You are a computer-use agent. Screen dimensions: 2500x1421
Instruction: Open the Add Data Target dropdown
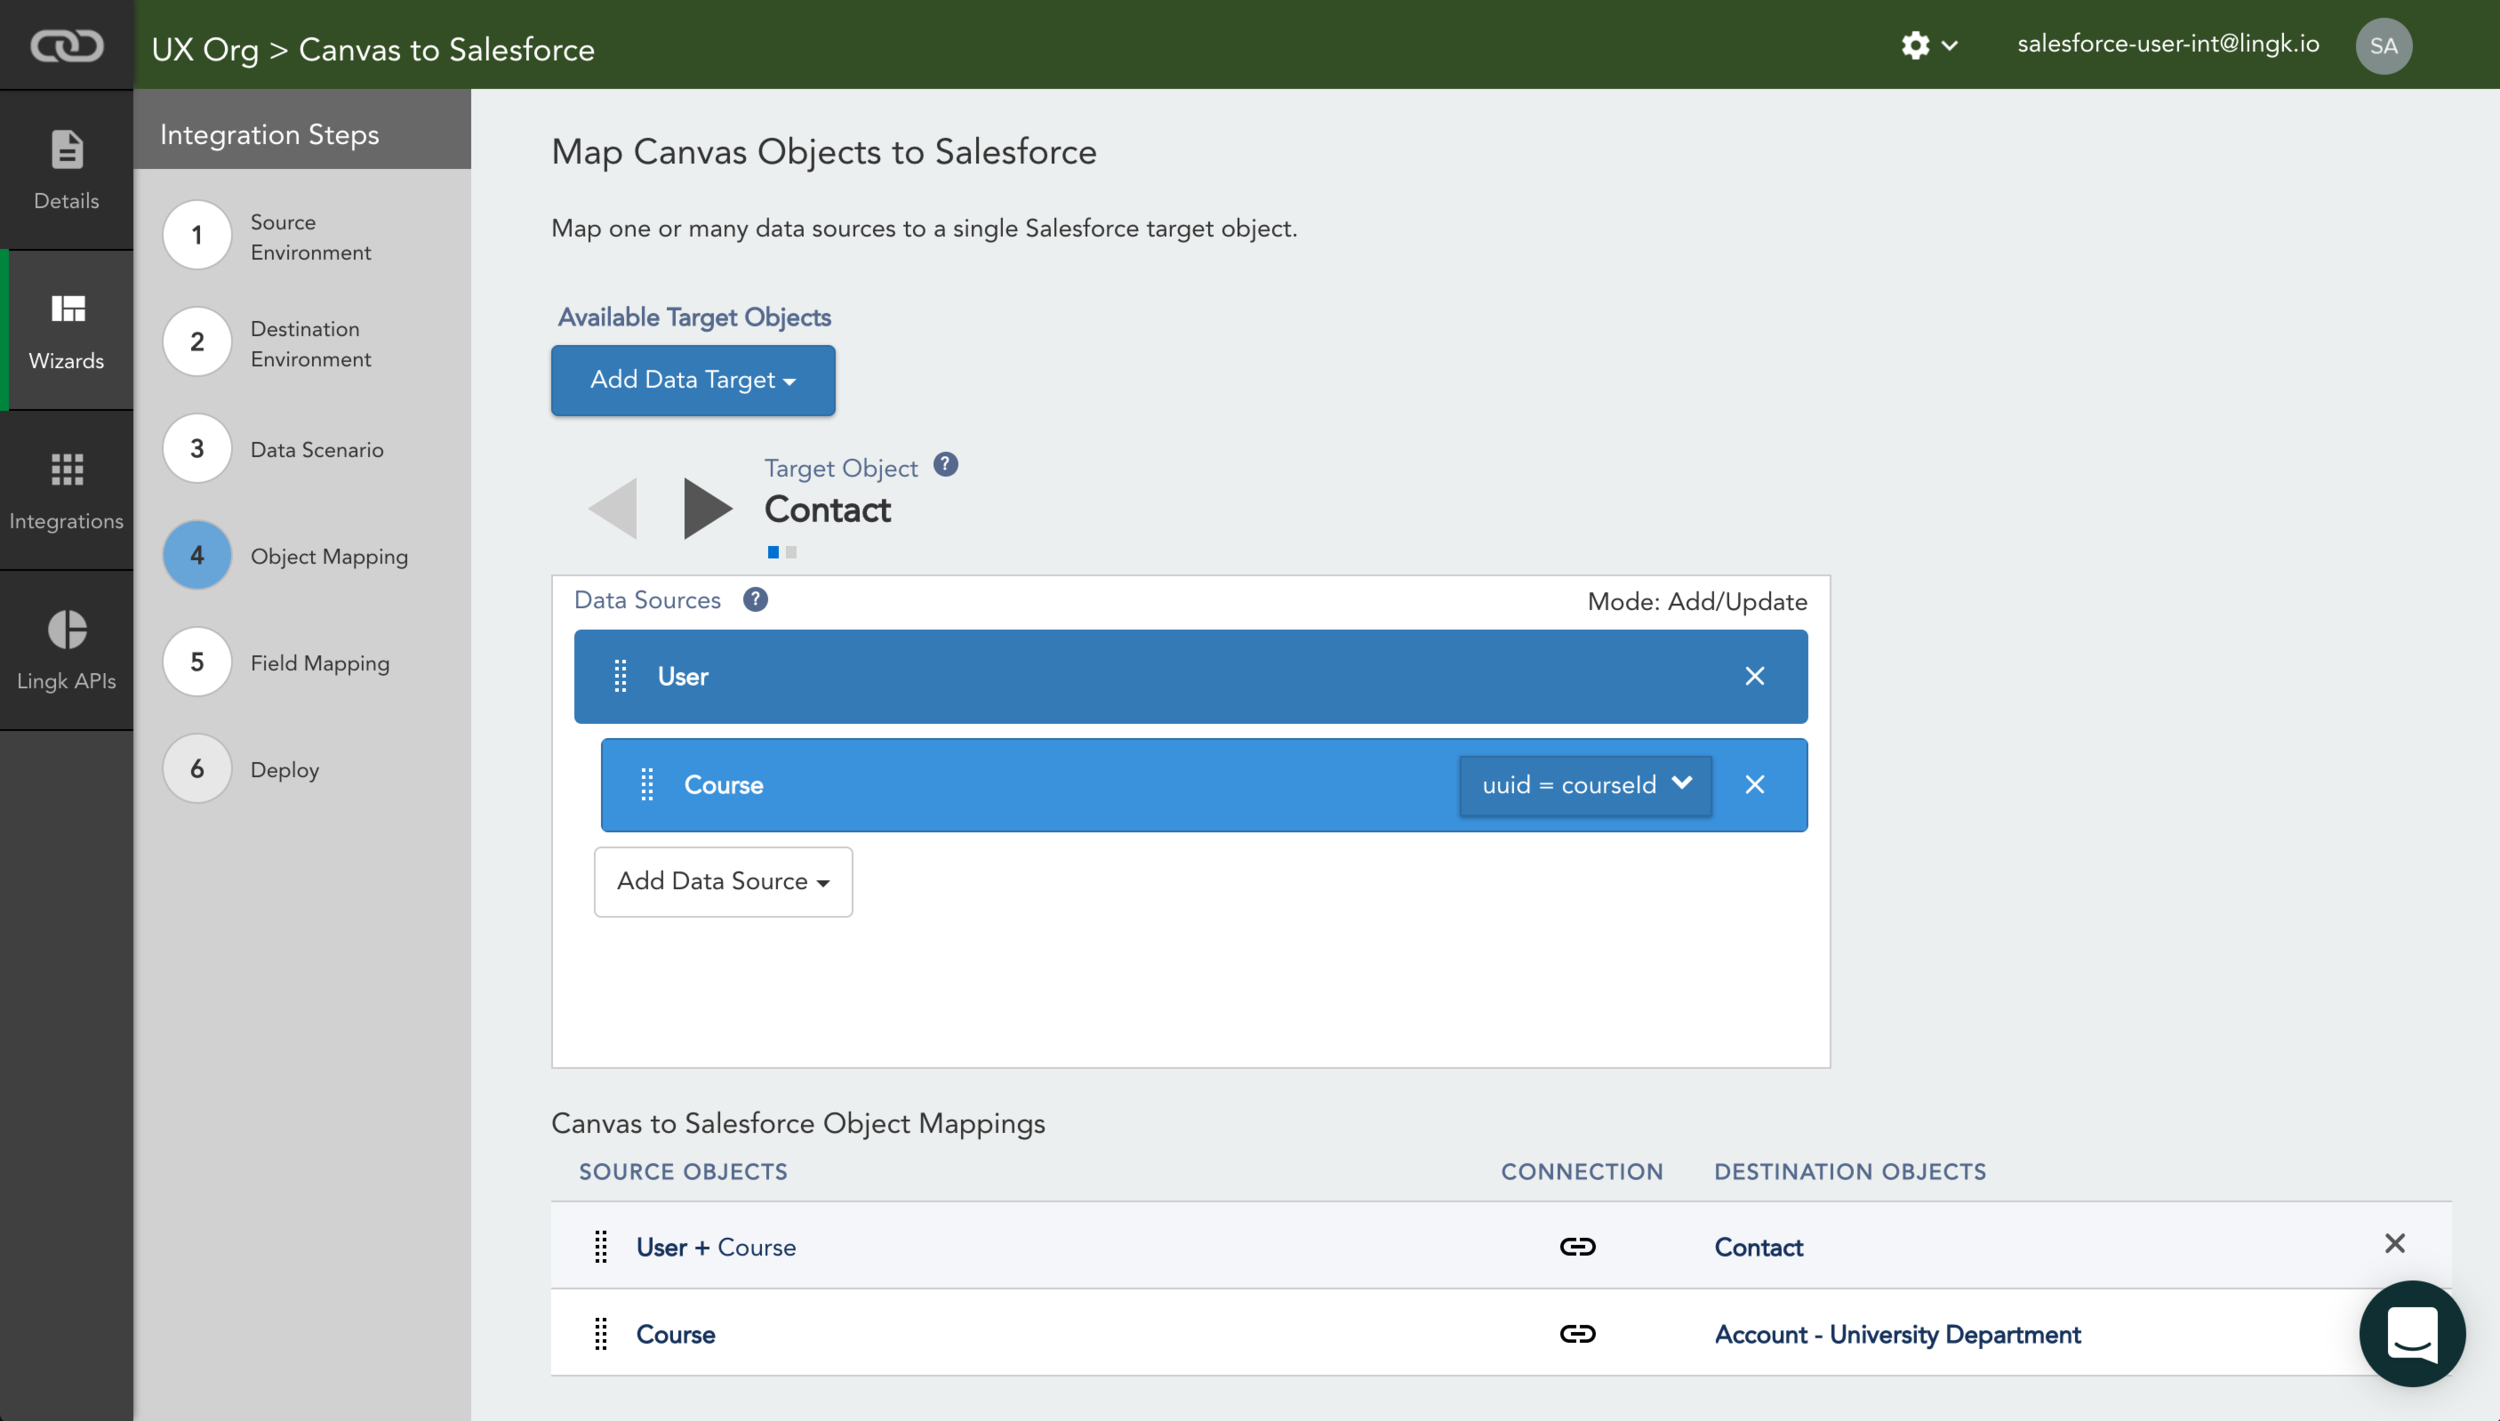(x=693, y=380)
